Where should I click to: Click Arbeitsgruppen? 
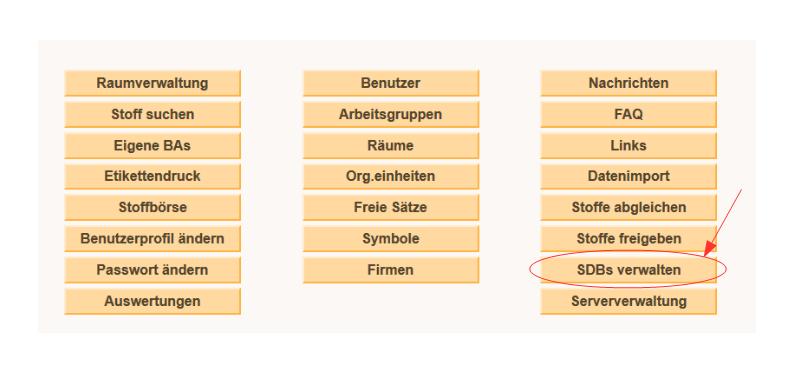pos(391,115)
